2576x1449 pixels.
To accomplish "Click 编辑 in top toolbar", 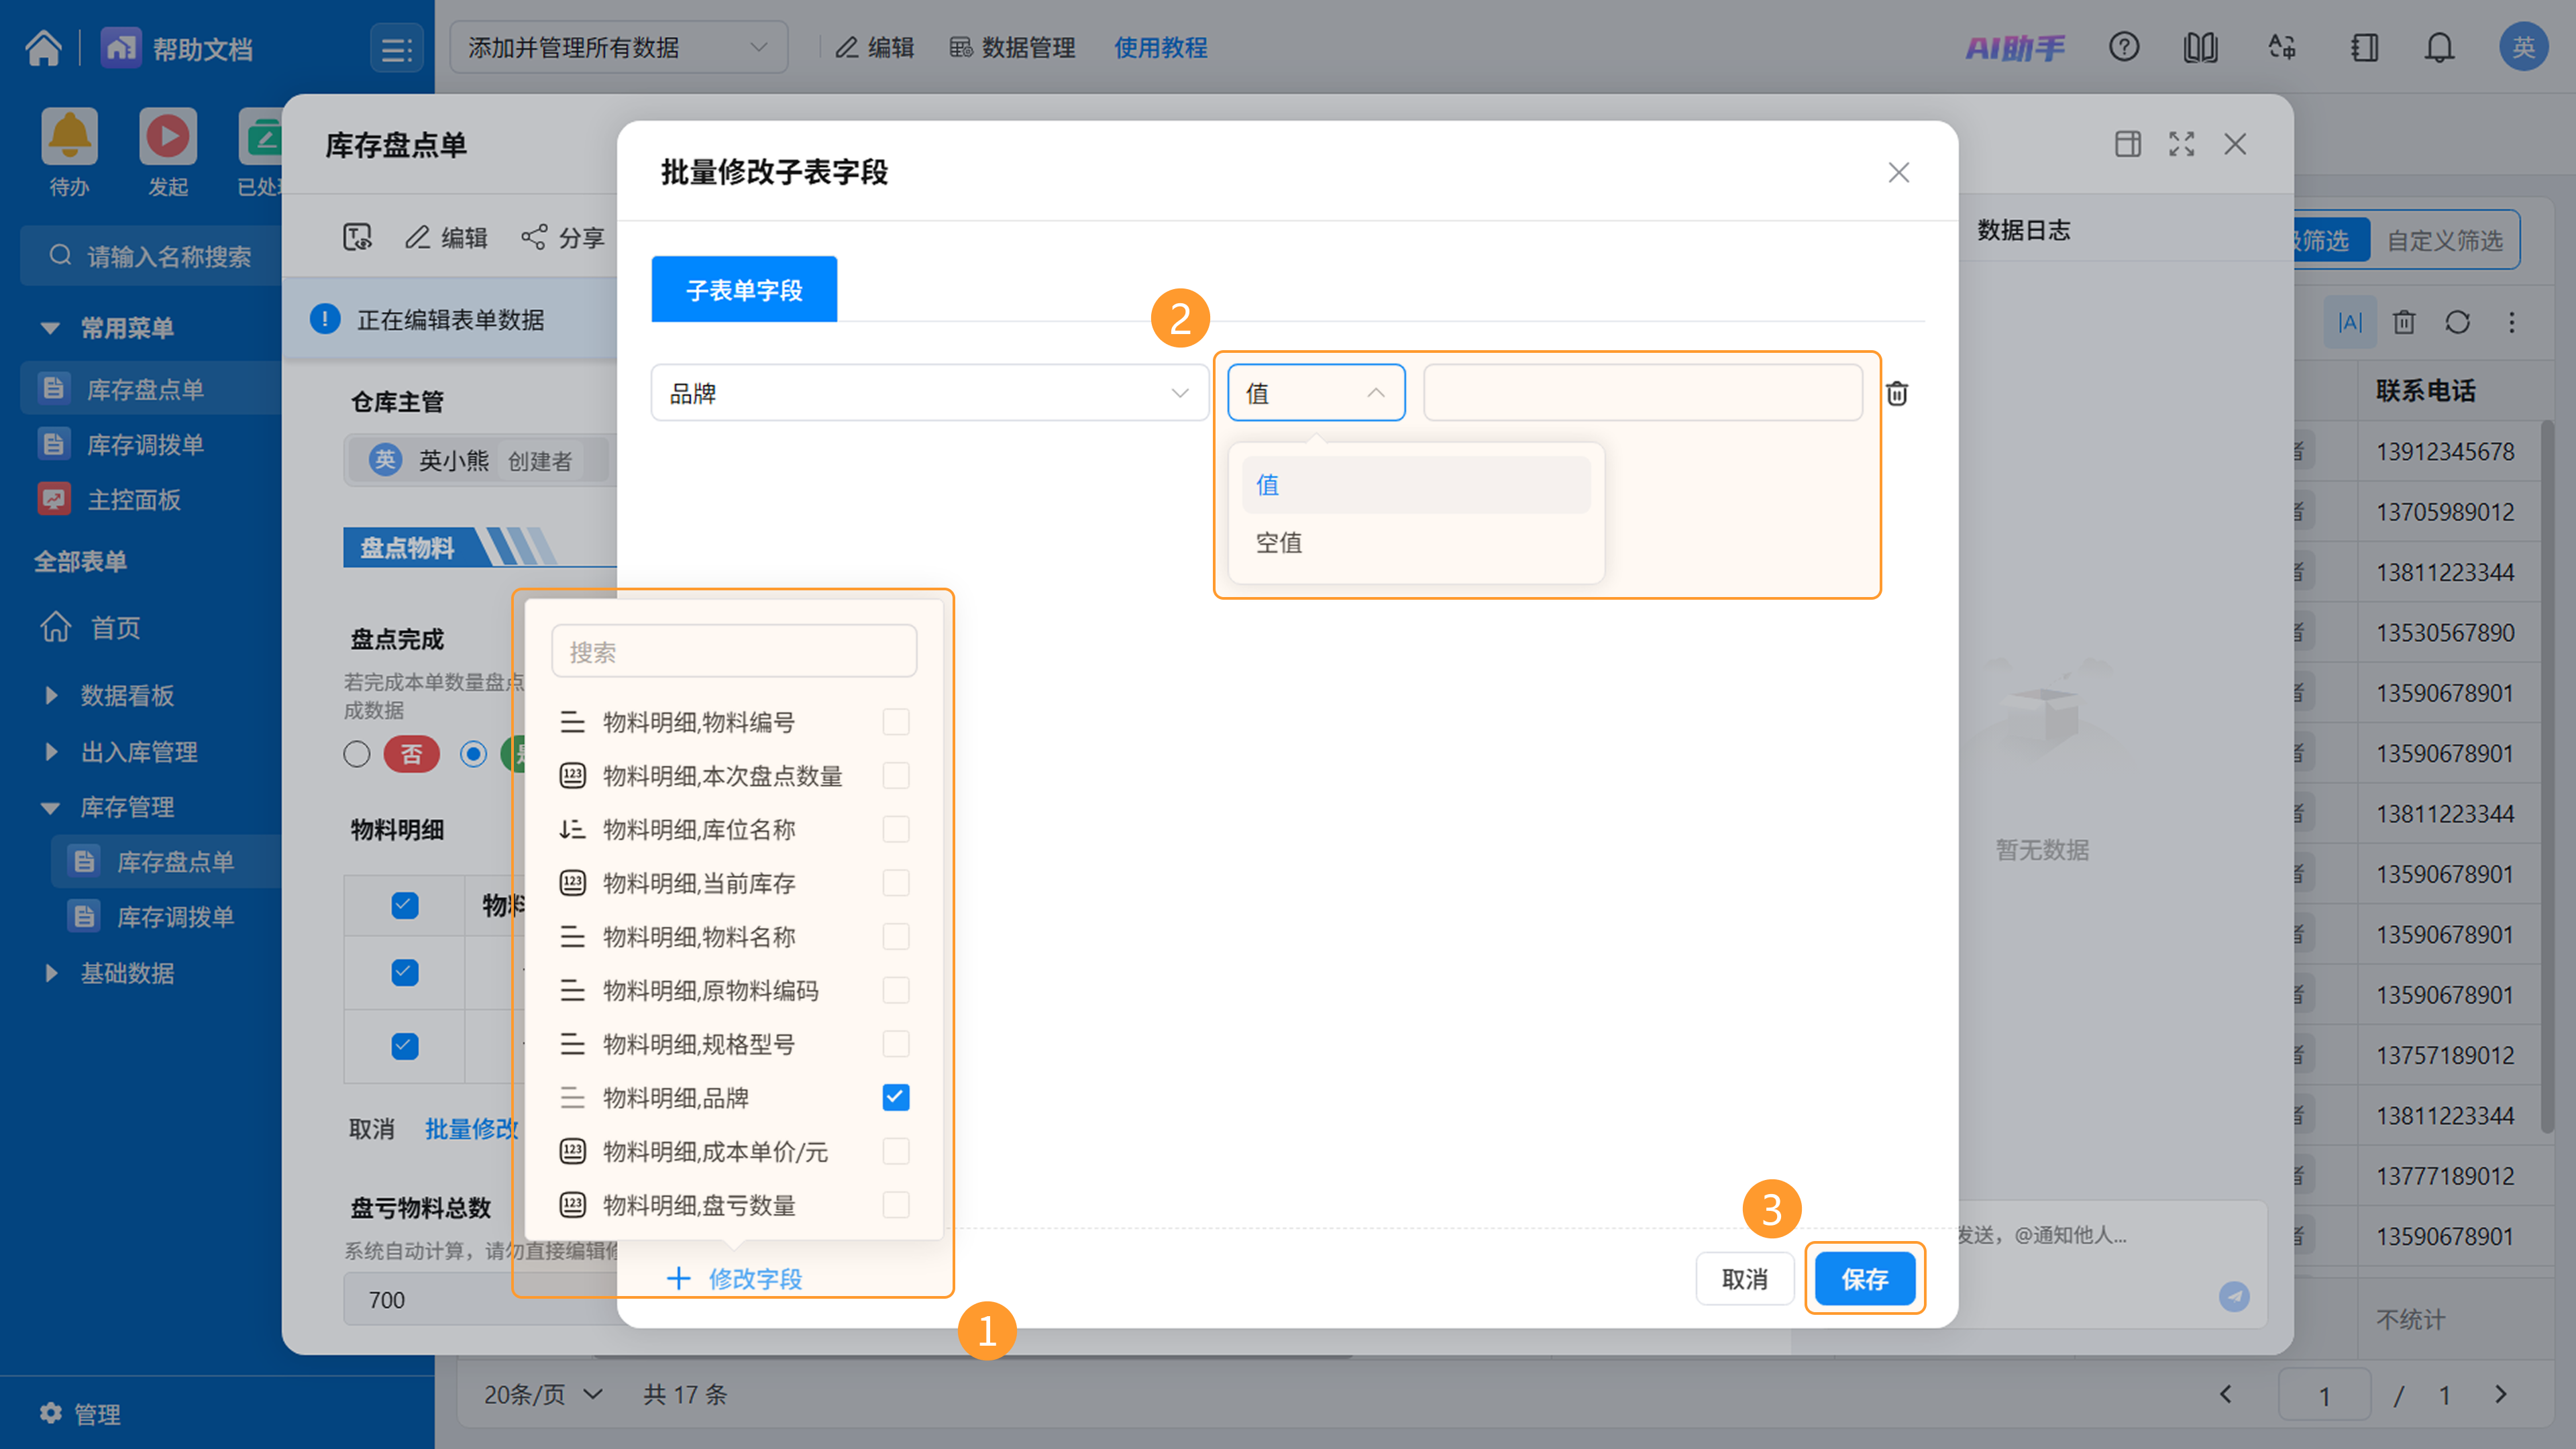I will [875, 47].
